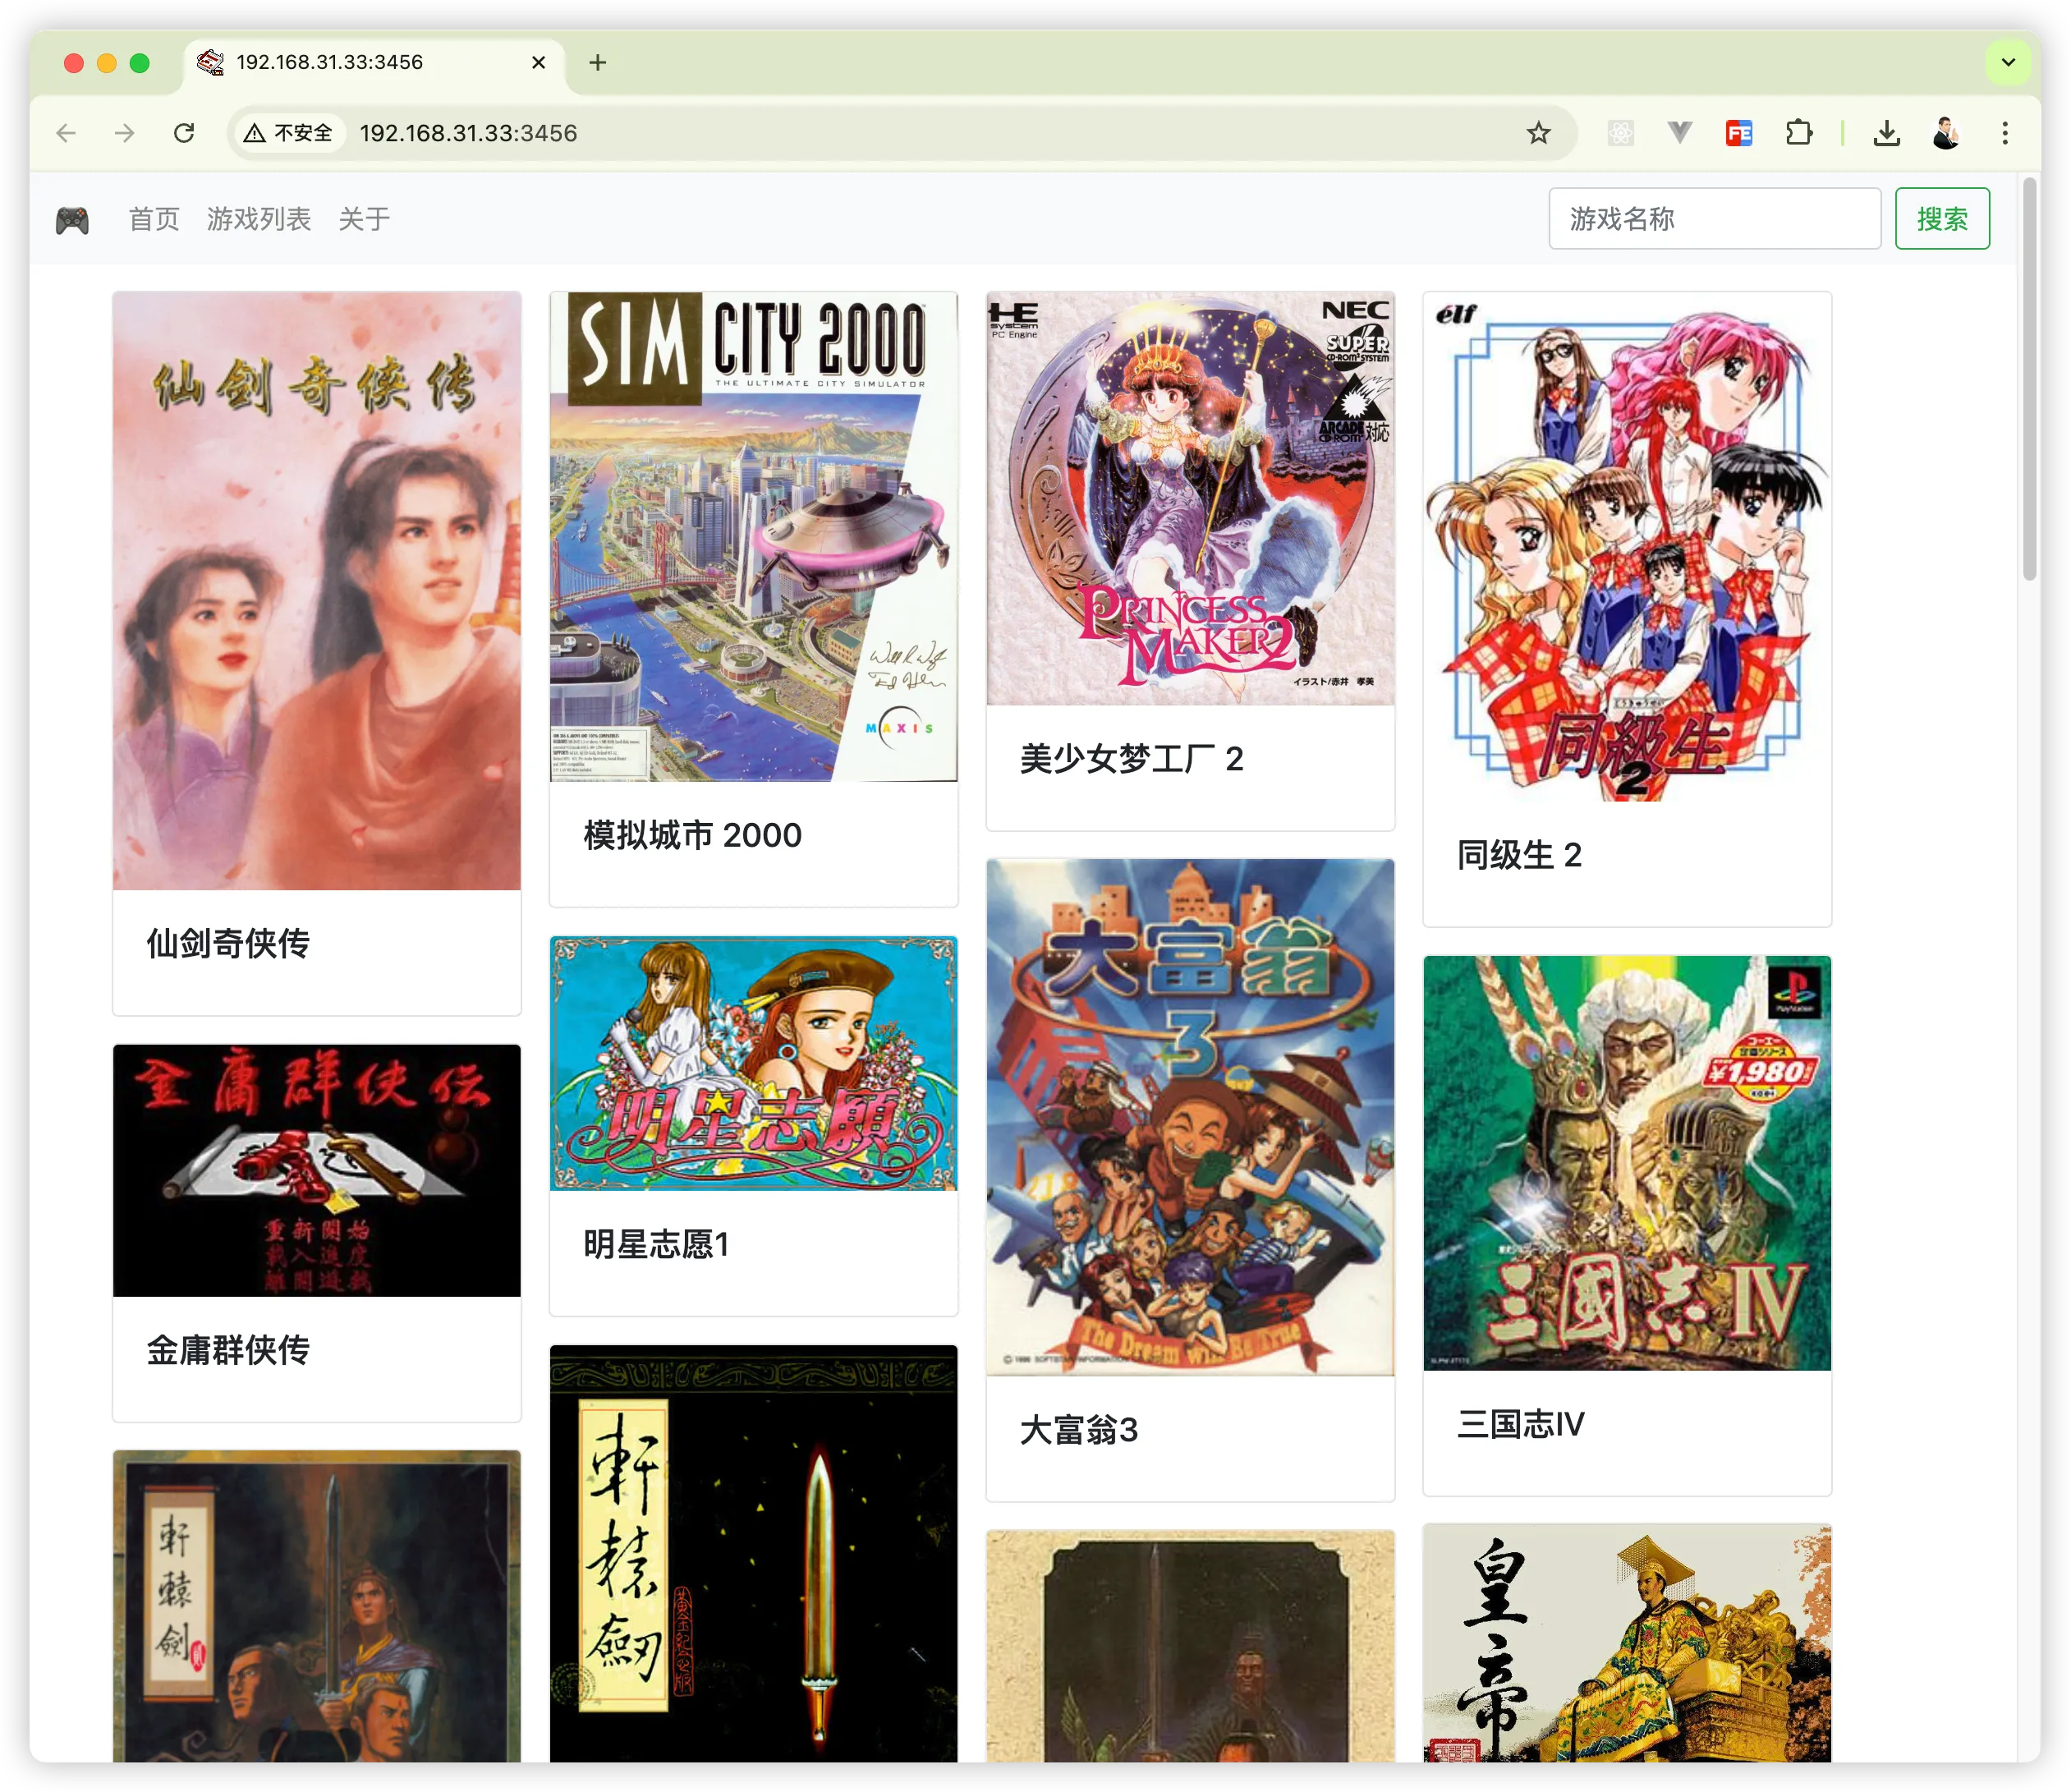Open the 大富翁3 cover image

pyautogui.click(x=1190, y=1117)
